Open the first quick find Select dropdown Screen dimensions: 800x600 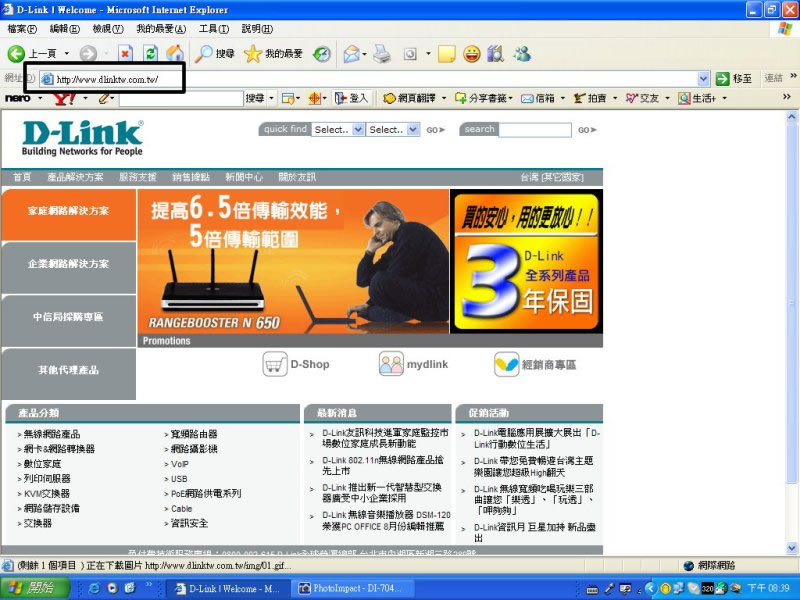click(338, 130)
